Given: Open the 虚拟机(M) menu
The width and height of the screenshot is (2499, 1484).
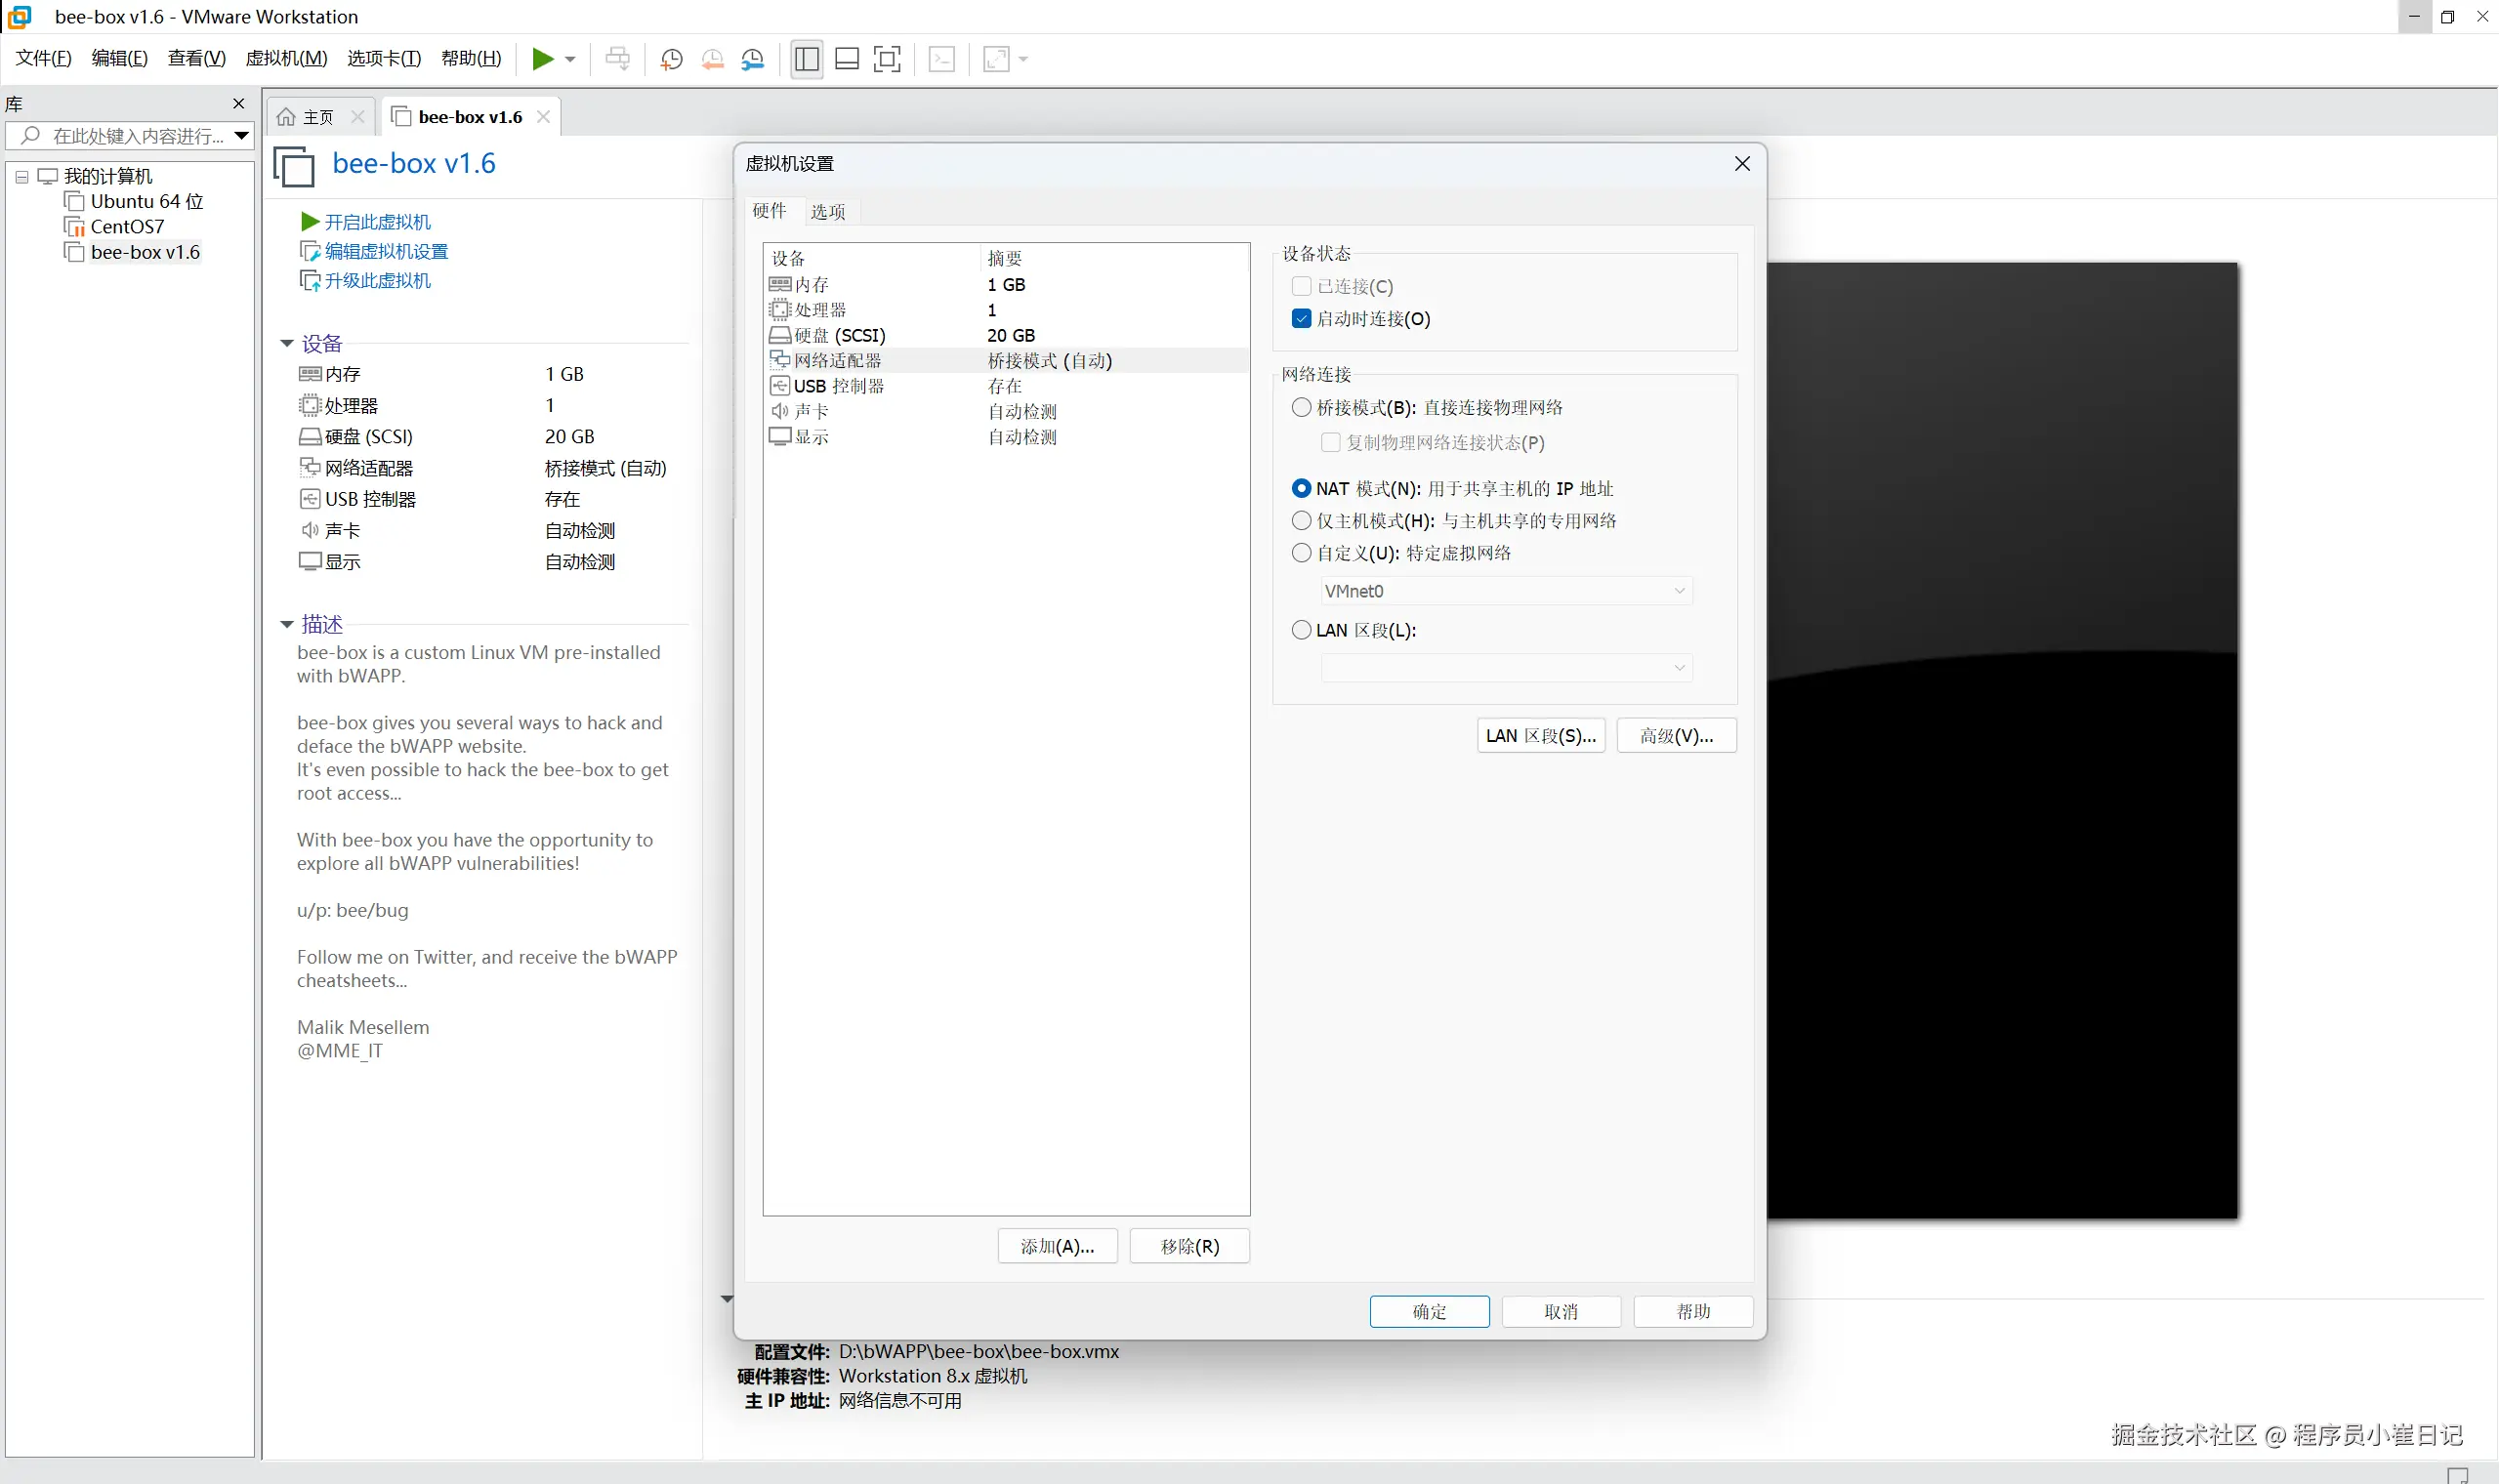Looking at the screenshot, I should (x=286, y=58).
